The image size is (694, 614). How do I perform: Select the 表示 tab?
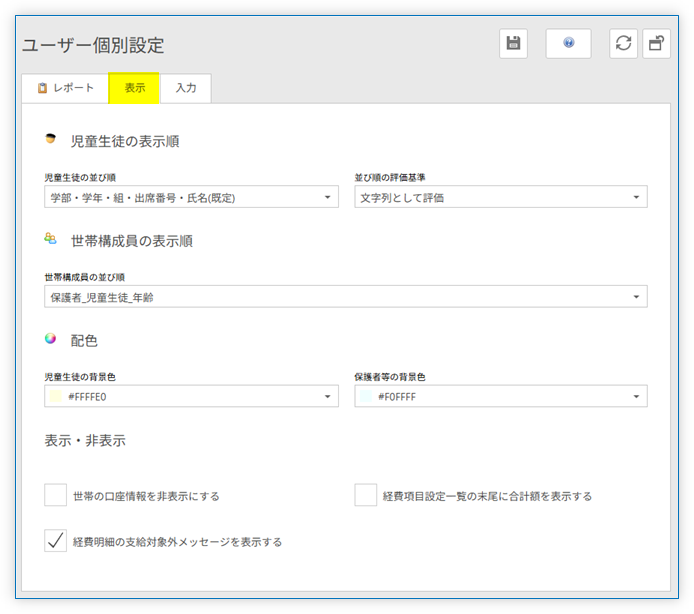click(x=134, y=88)
